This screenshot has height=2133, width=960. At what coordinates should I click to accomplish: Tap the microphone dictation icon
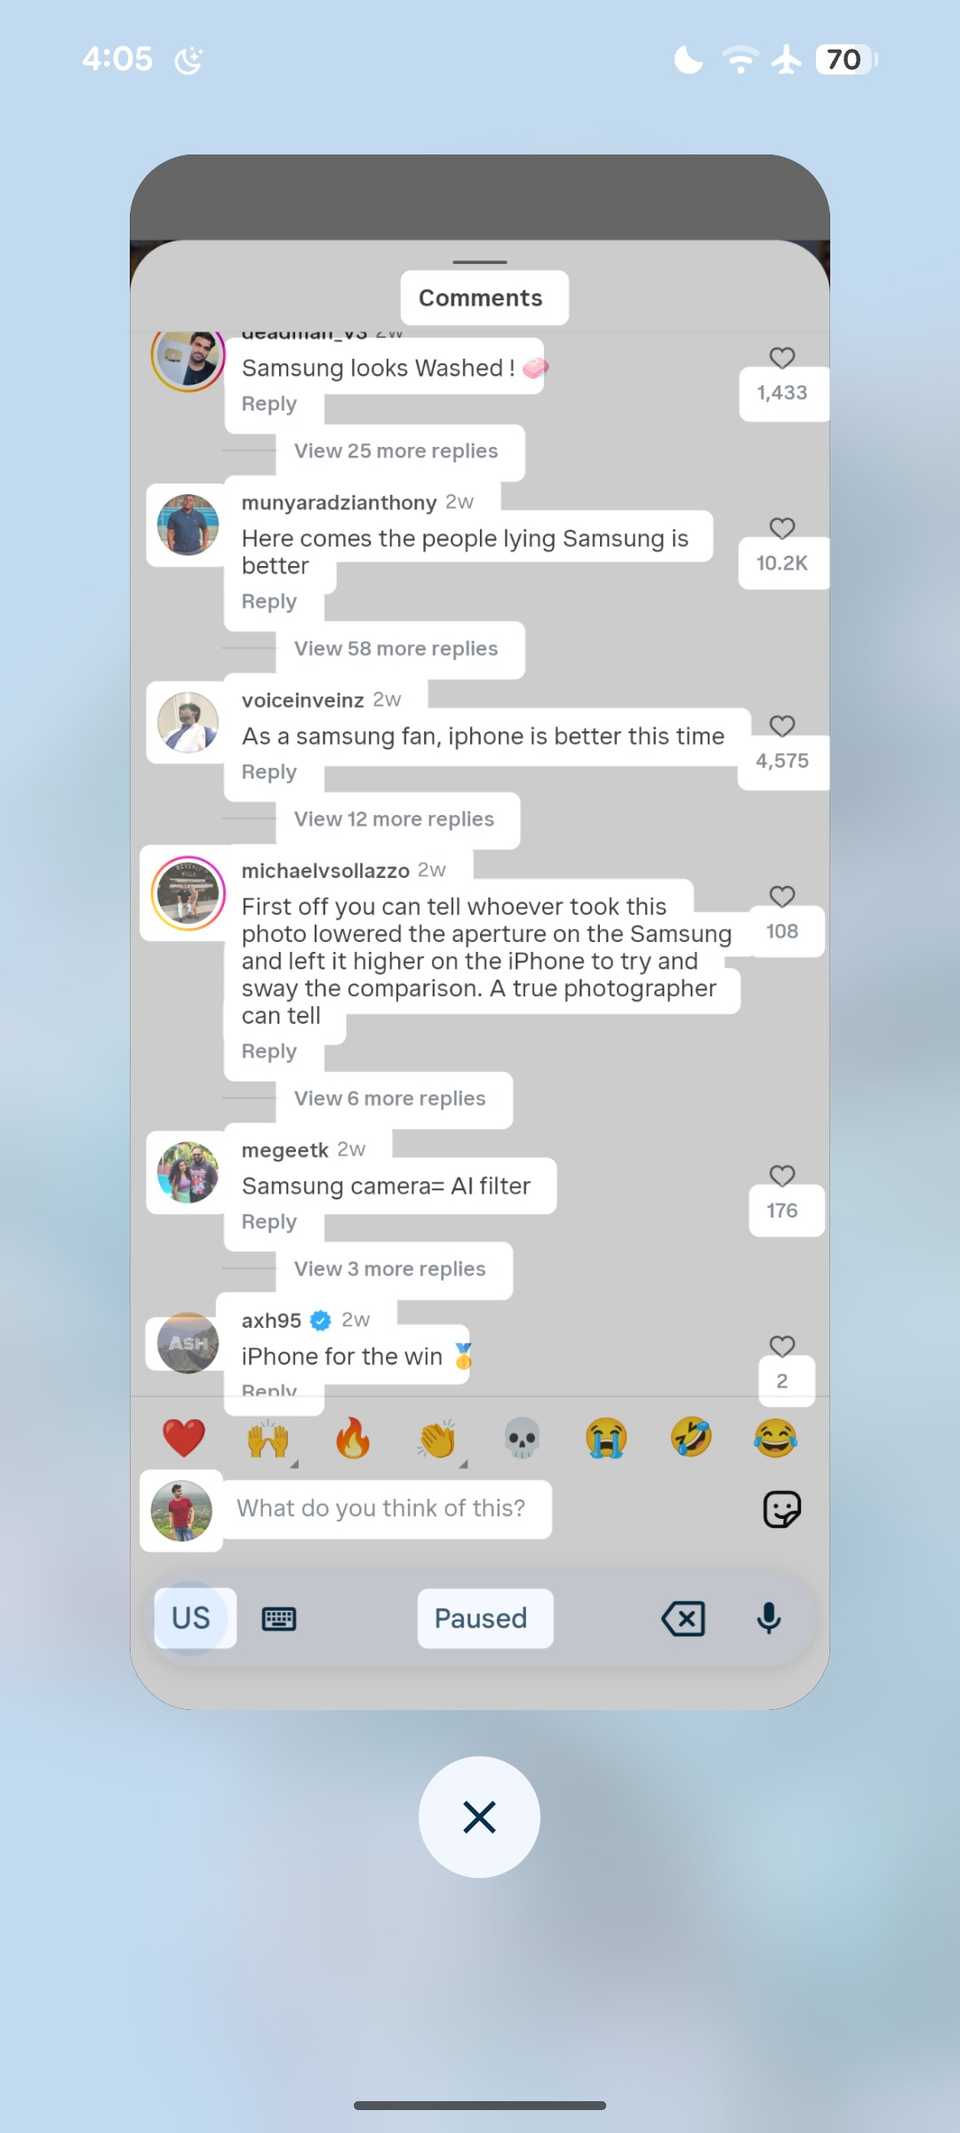[x=768, y=1618]
